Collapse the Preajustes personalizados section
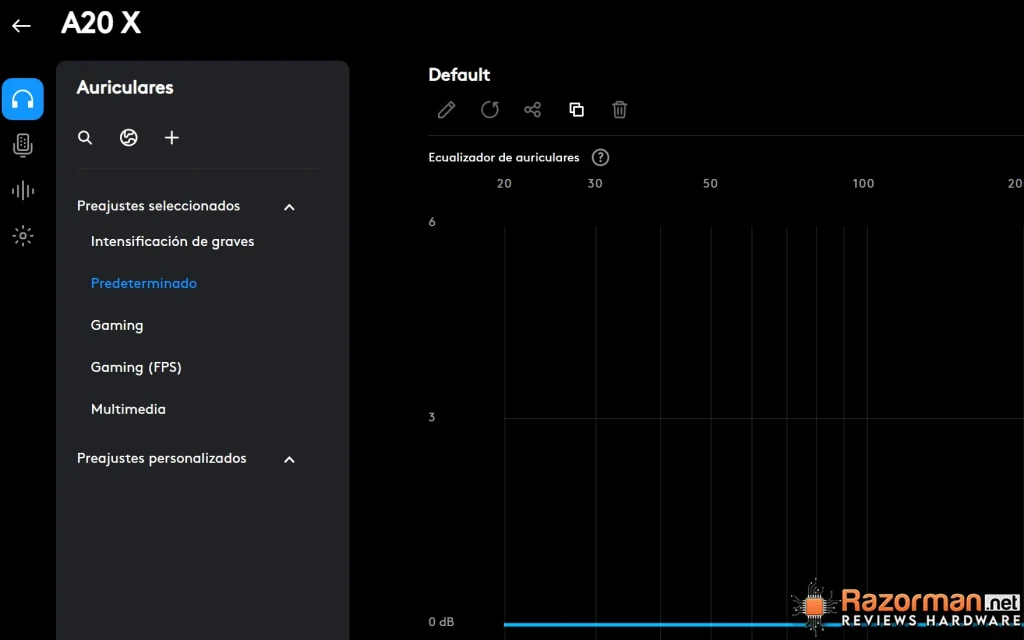This screenshot has width=1024, height=640. point(289,460)
